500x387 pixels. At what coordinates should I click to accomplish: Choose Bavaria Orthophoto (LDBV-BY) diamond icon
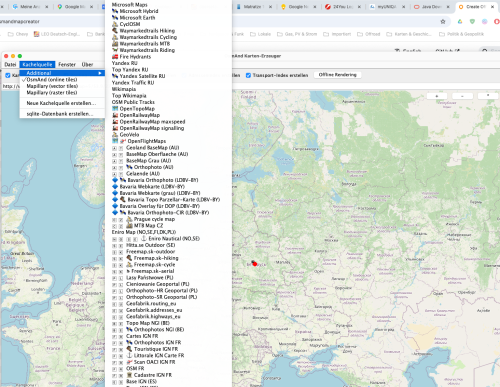(x=115, y=180)
